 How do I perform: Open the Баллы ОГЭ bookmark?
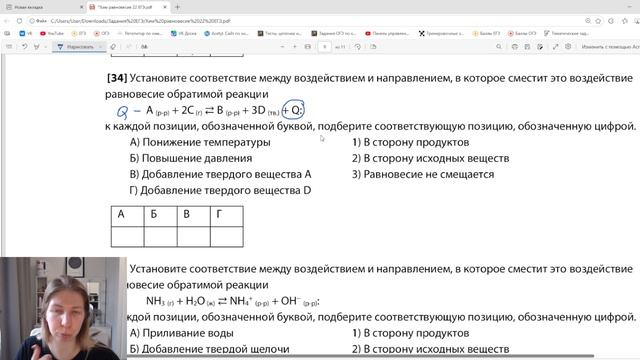[522, 33]
